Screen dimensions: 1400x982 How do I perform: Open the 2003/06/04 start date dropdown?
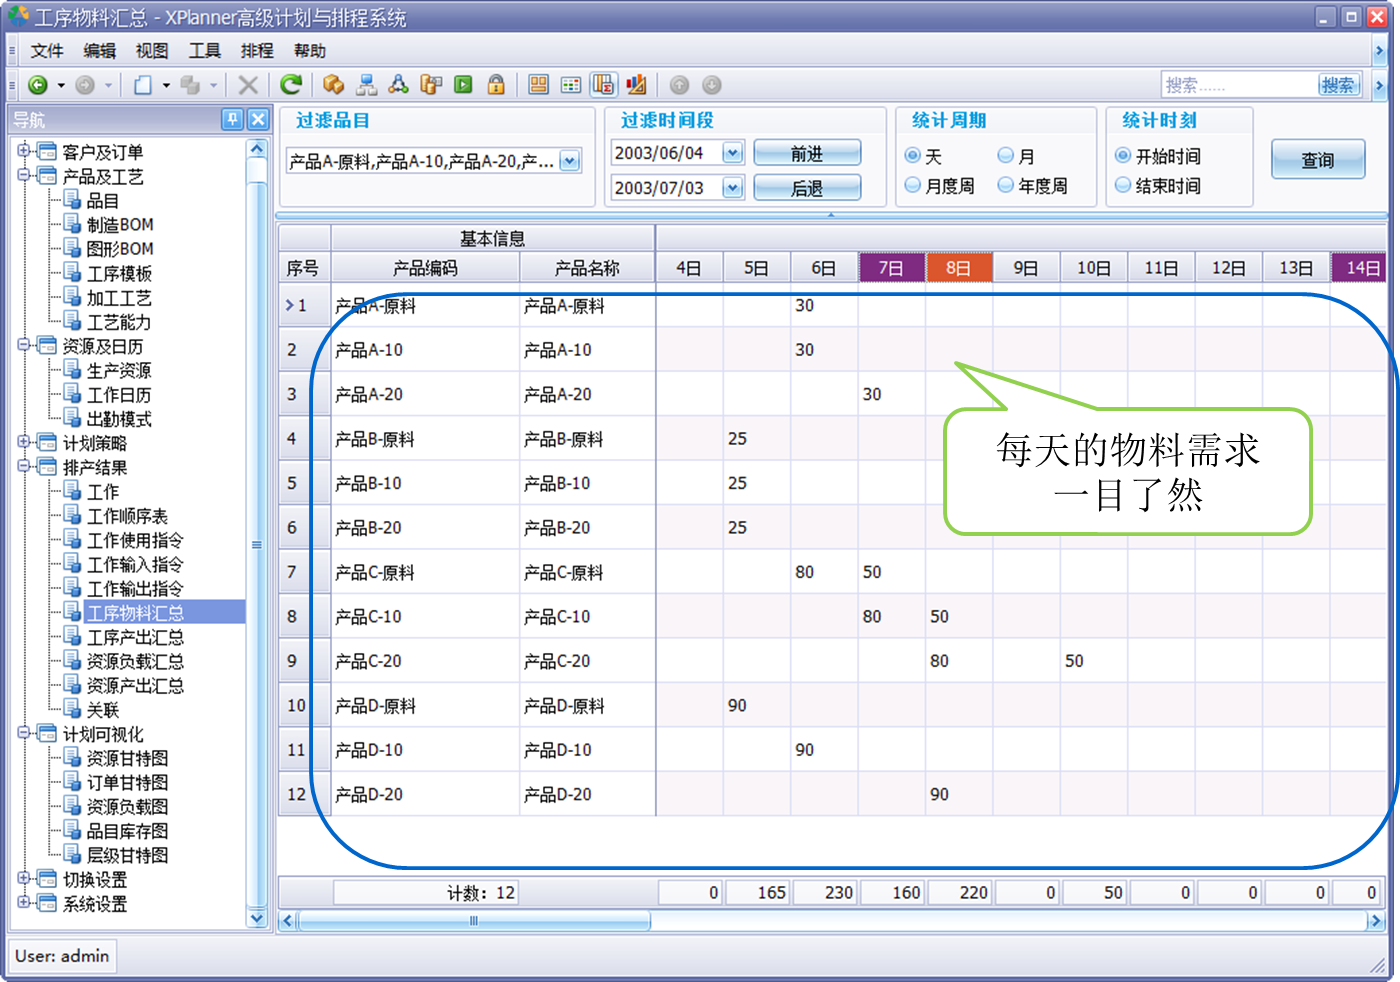point(733,153)
